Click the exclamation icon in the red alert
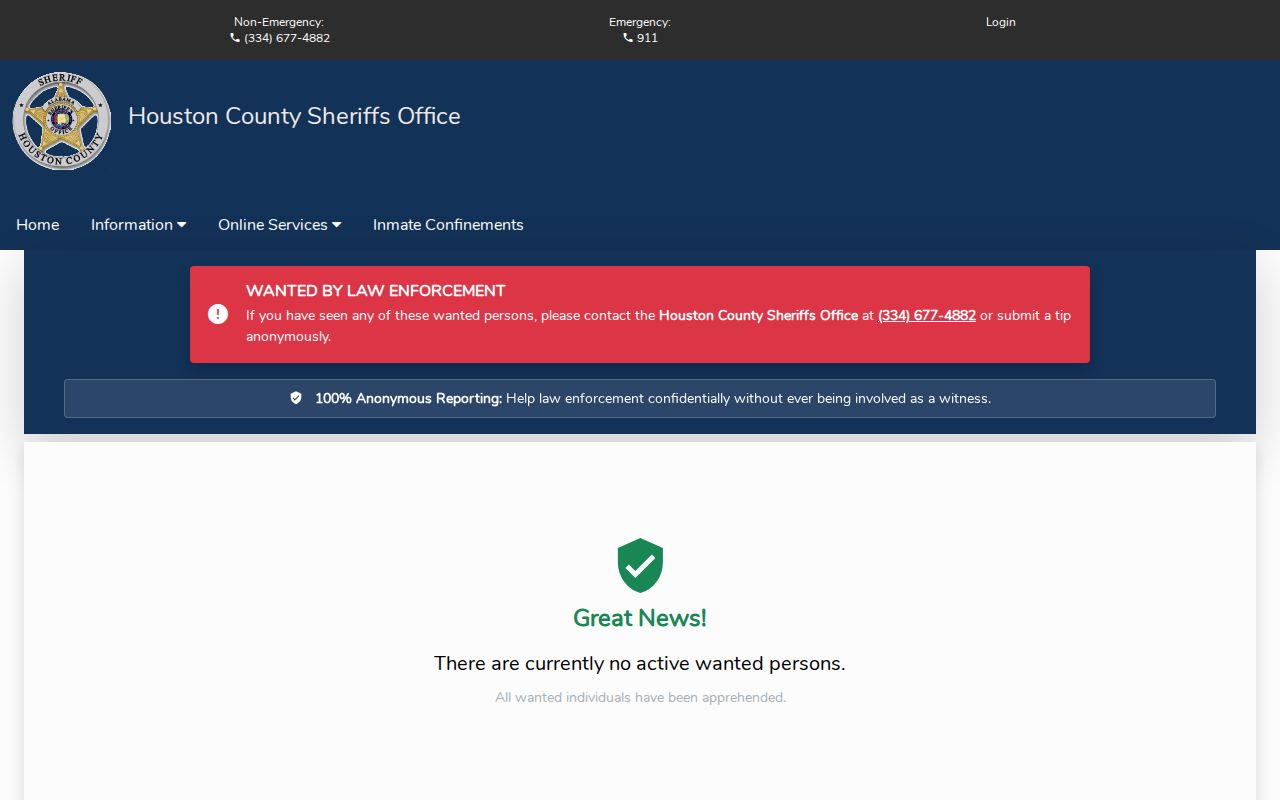 [x=218, y=314]
